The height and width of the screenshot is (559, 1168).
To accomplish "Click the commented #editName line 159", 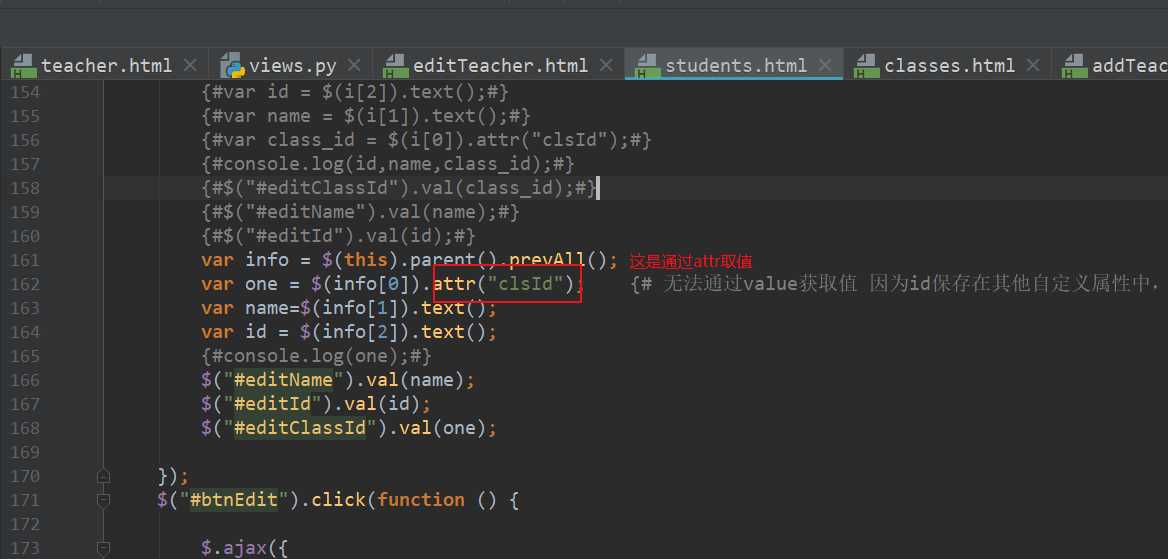I will click(x=360, y=212).
